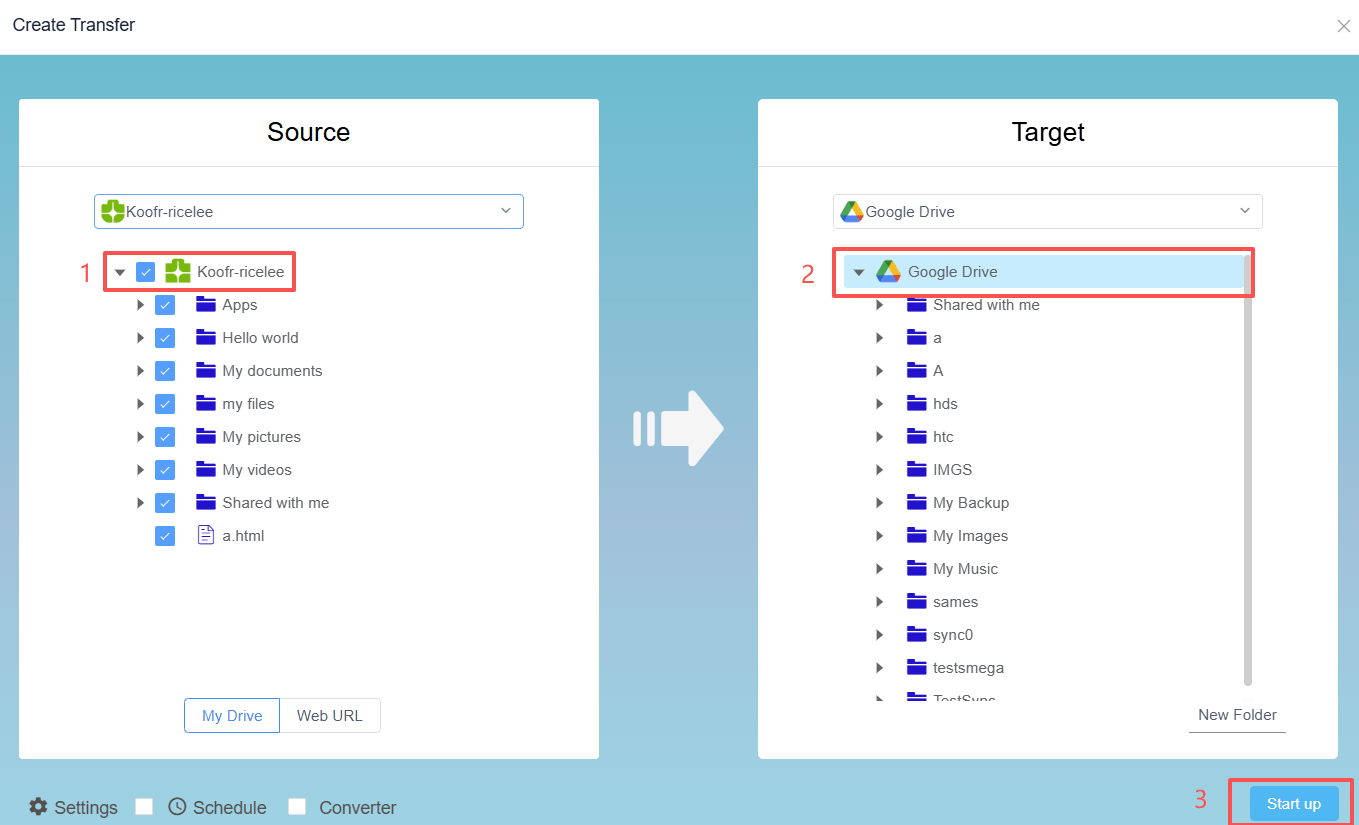Click the Hello world folder icon
The height and width of the screenshot is (825, 1359).
tap(206, 337)
